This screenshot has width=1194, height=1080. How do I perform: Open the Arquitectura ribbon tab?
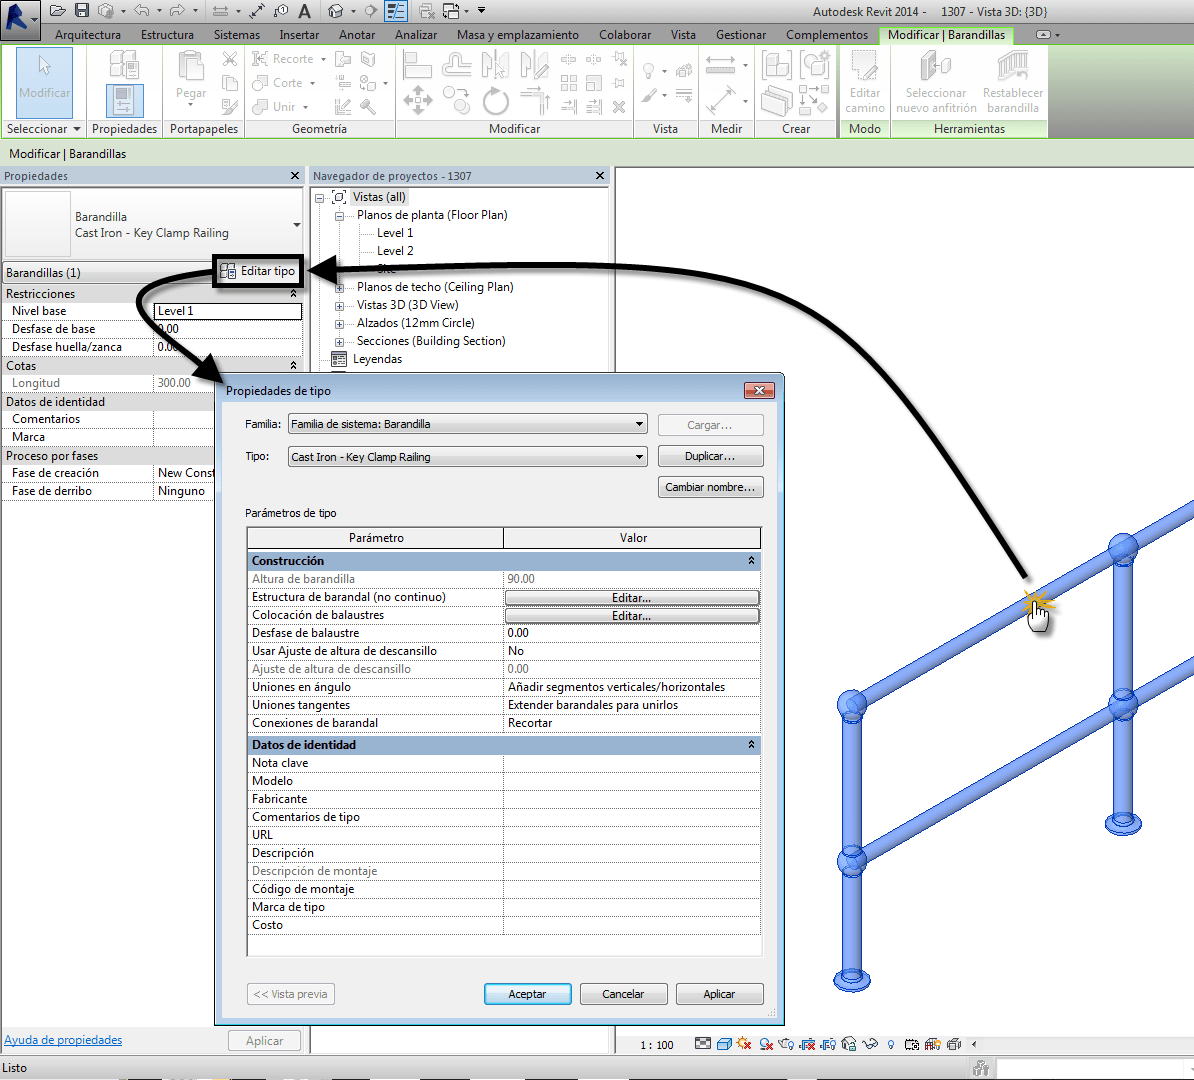pyautogui.click(x=88, y=35)
